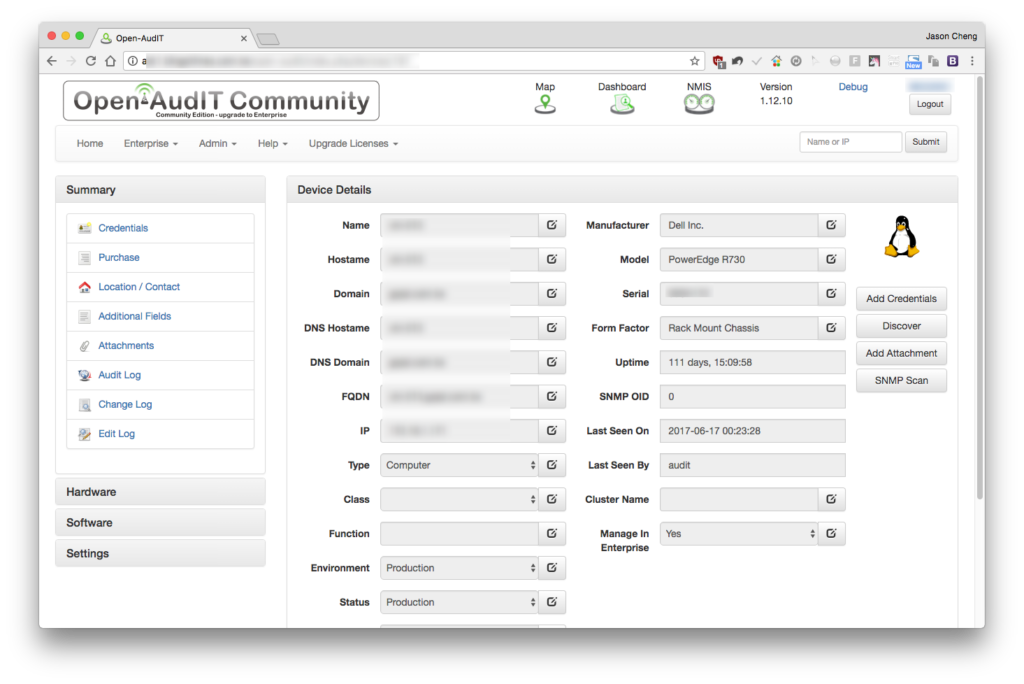
Task: Click the Discover button
Action: (x=901, y=326)
